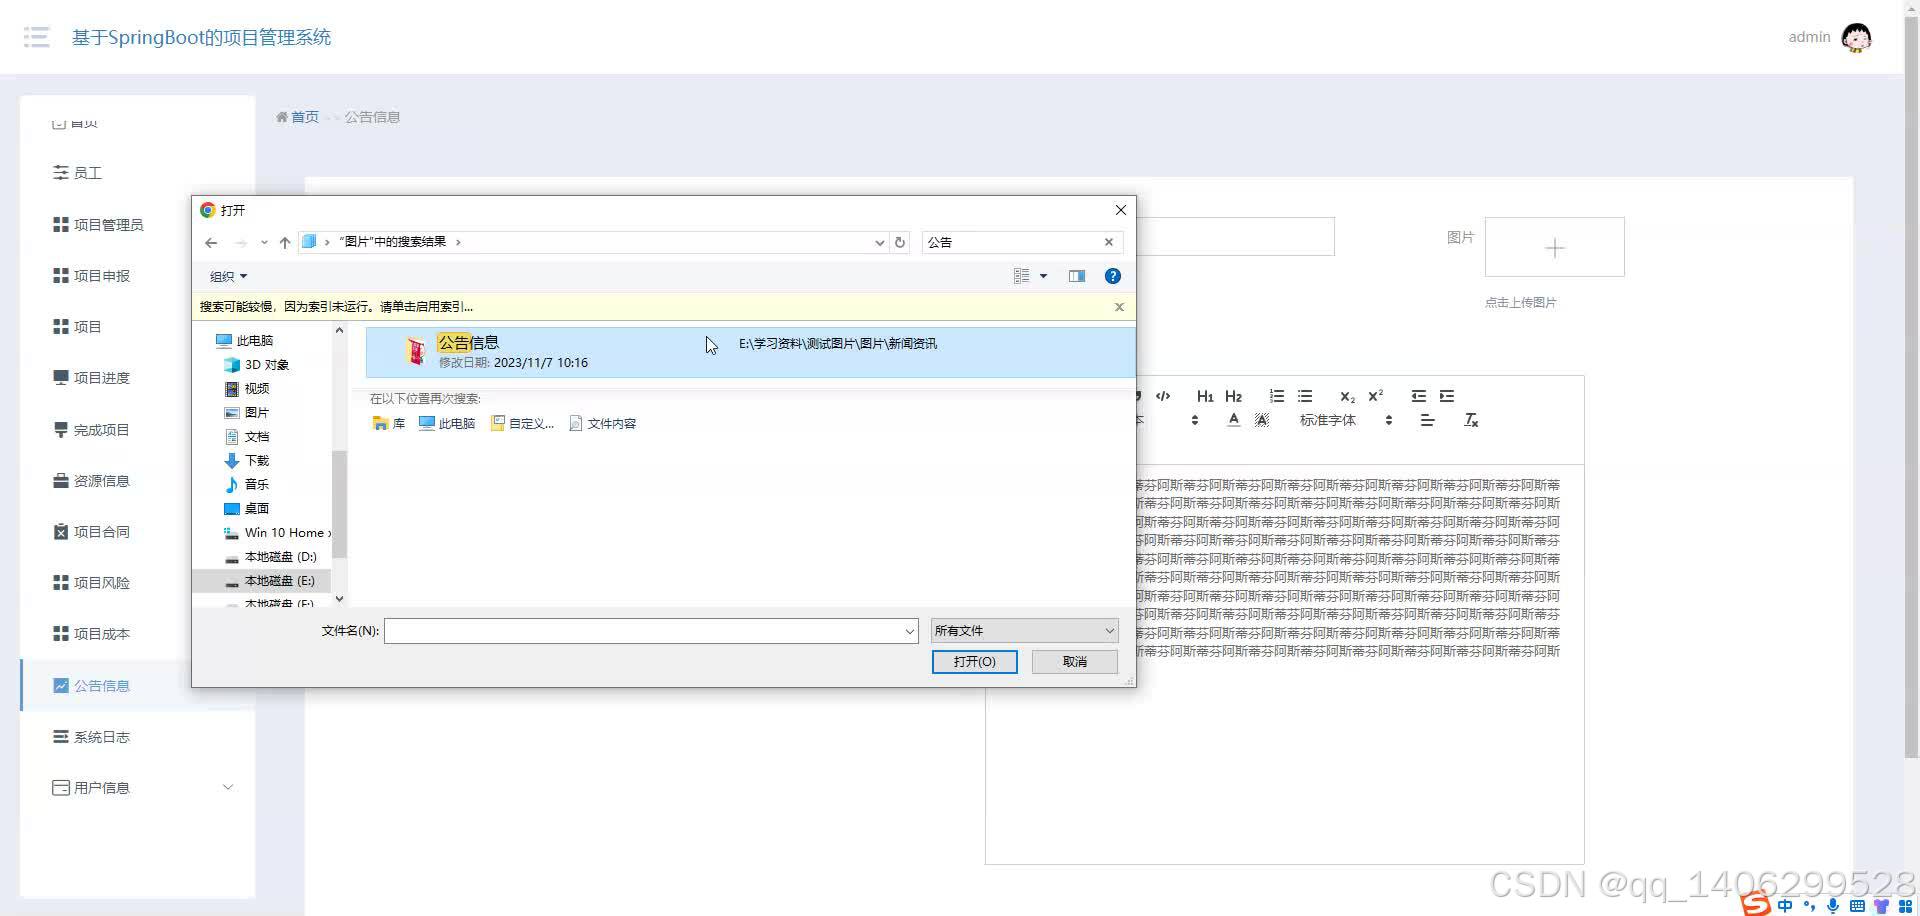Refresh the search results in dialog
The image size is (1920, 916).
click(x=900, y=242)
